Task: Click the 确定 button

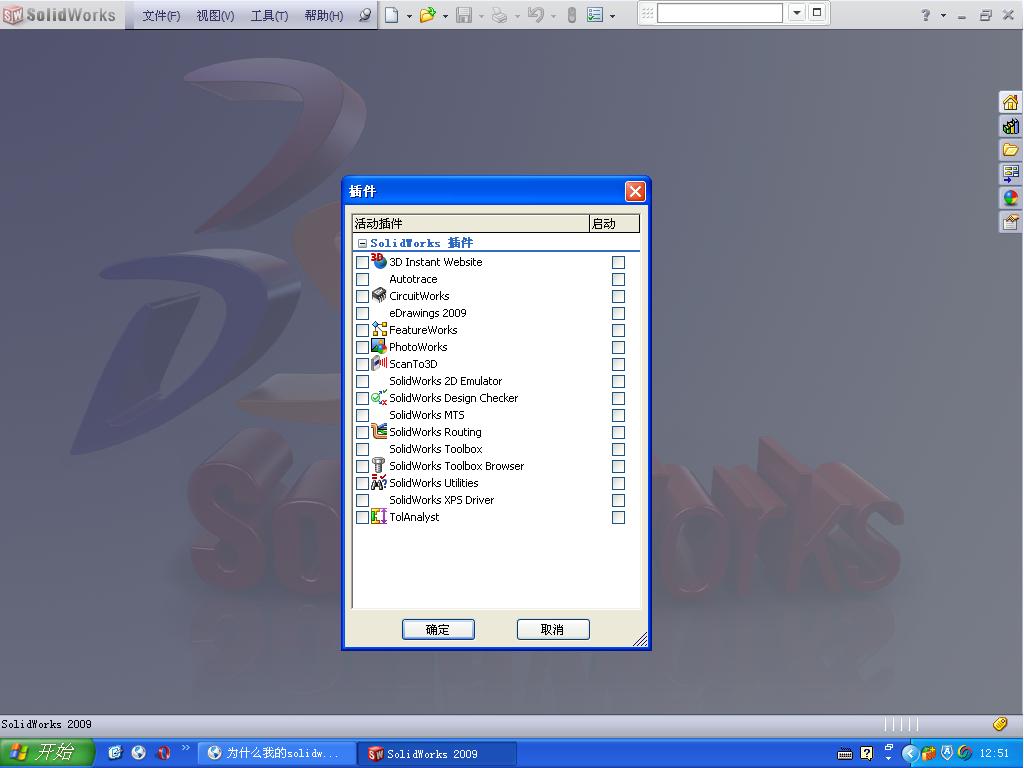Action: pos(438,630)
